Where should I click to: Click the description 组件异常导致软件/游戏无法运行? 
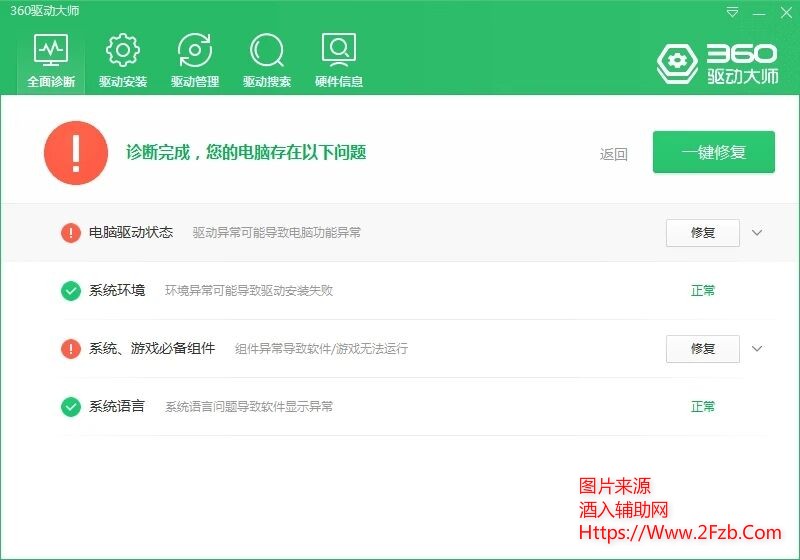(x=321, y=349)
